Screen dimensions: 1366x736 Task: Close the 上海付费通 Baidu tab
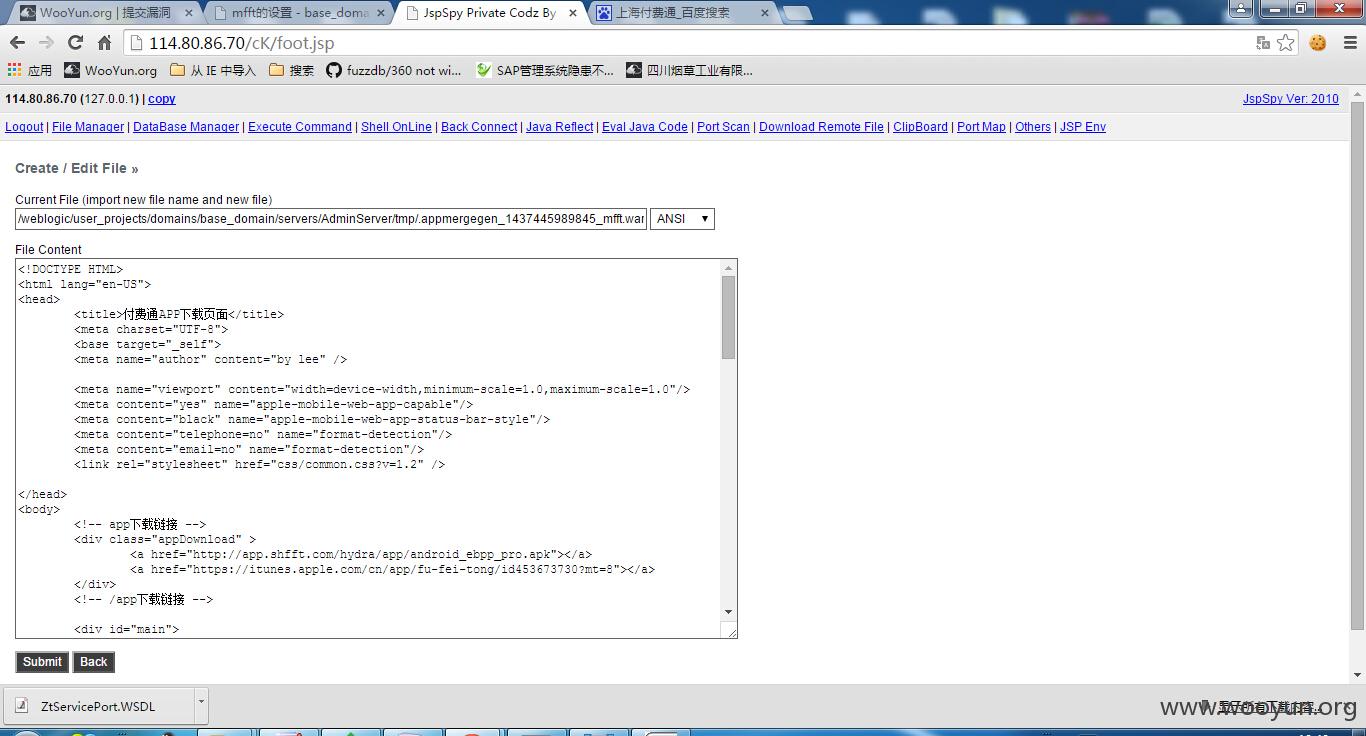coord(764,13)
